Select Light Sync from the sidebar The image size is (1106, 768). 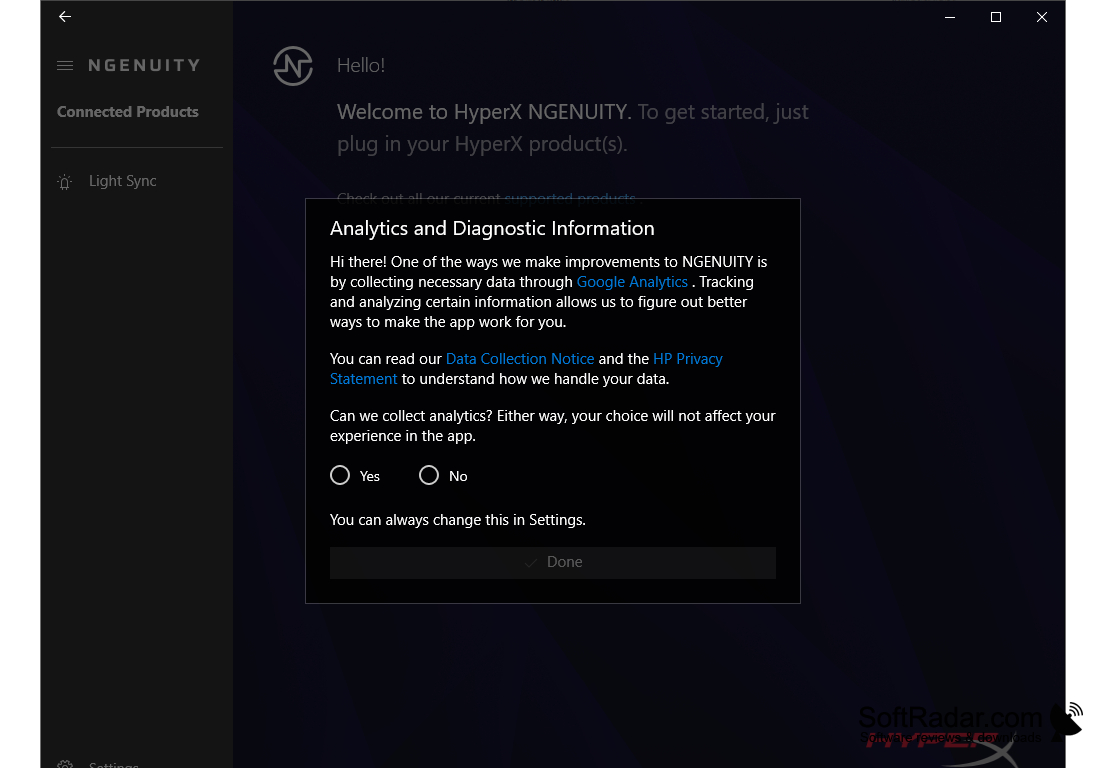pos(122,181)
